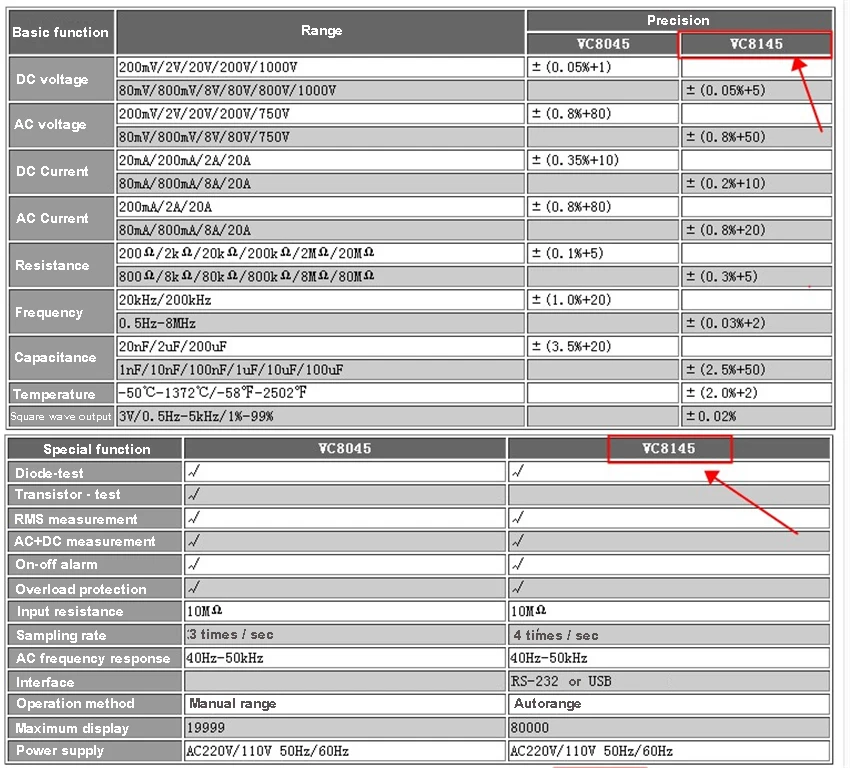Select precision "±(2.0%+2)"

[756, 393]
